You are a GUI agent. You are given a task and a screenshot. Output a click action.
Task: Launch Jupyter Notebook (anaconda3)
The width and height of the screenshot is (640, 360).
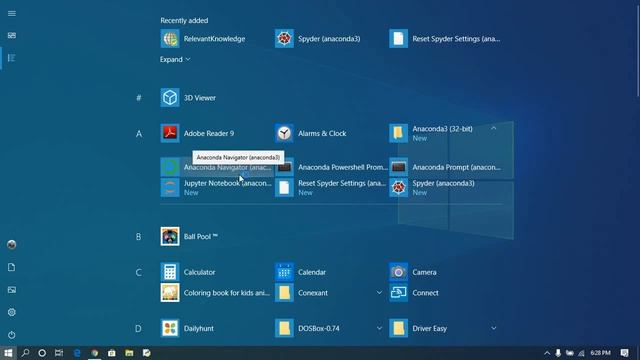(216, 187)
